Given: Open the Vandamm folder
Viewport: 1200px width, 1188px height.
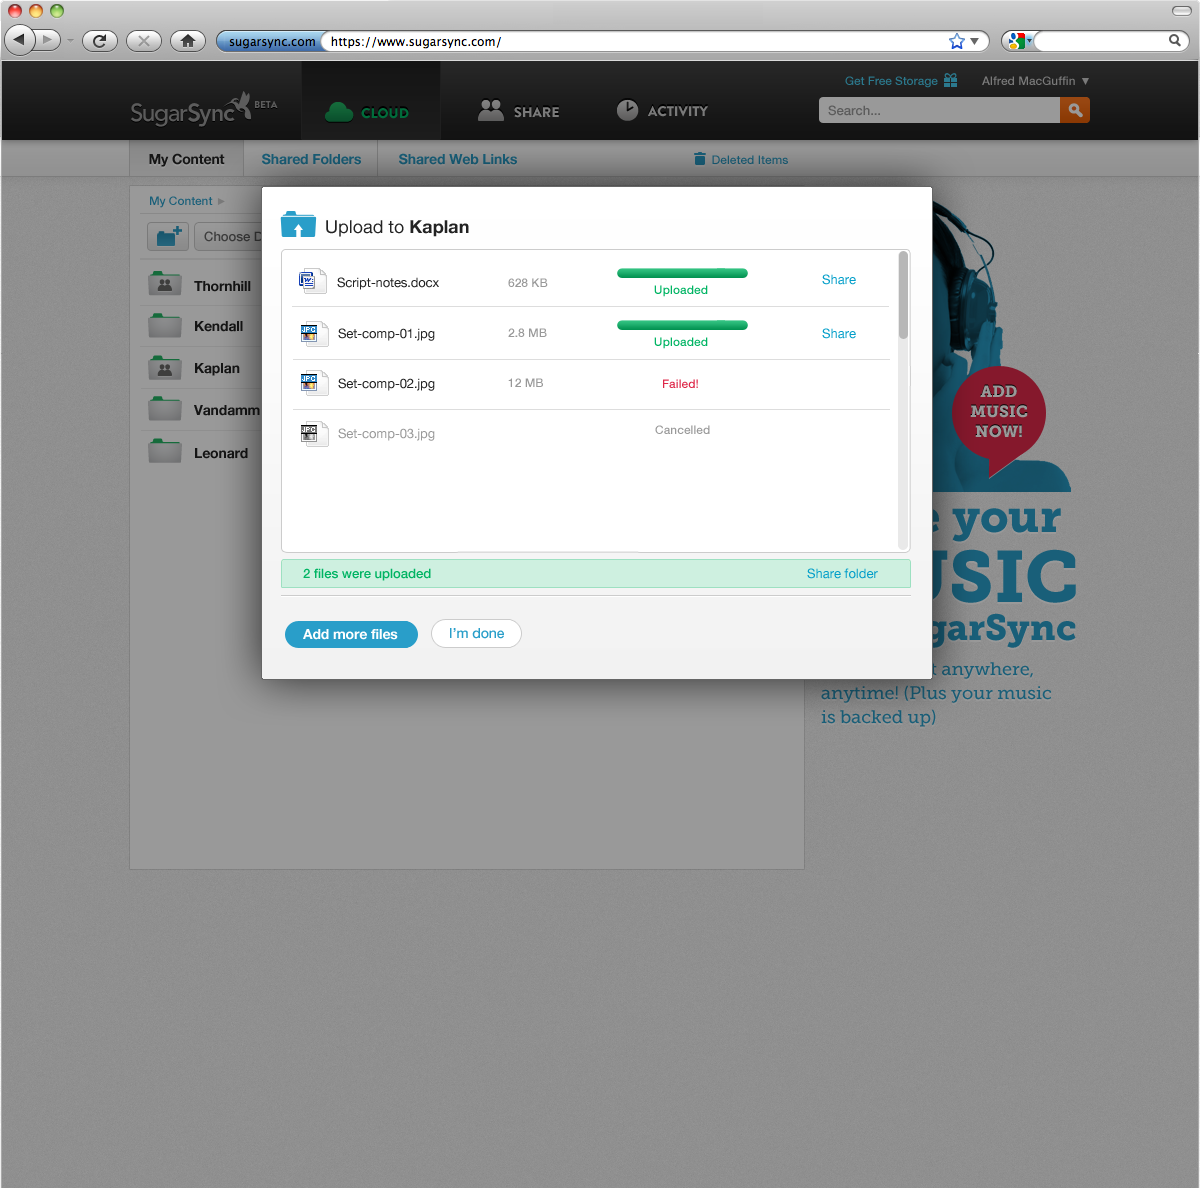Looking at the screenshot, I should 226,410.
